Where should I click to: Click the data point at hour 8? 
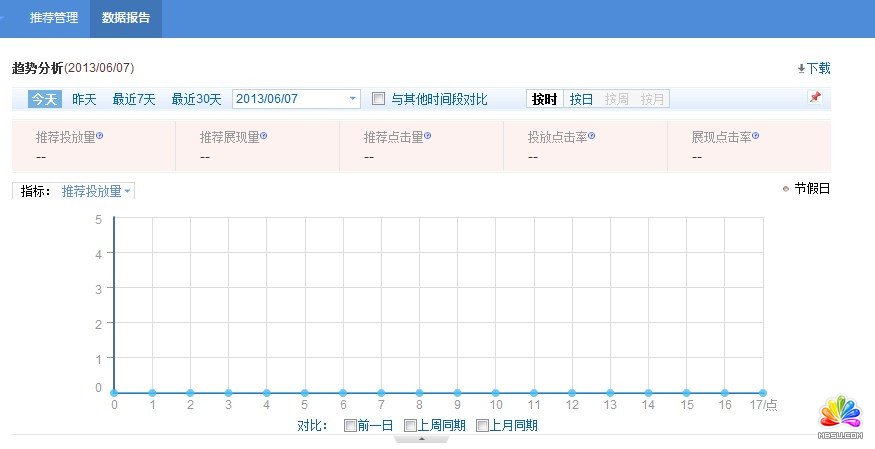(x=419, y=393)
